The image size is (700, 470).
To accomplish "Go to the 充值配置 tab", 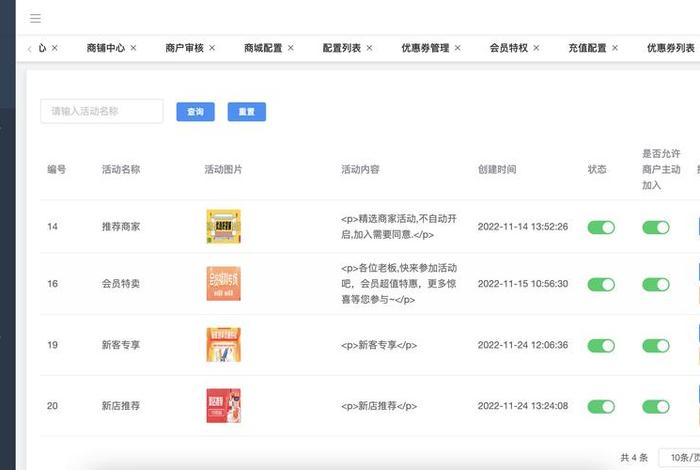I will (x=587, y=48).
